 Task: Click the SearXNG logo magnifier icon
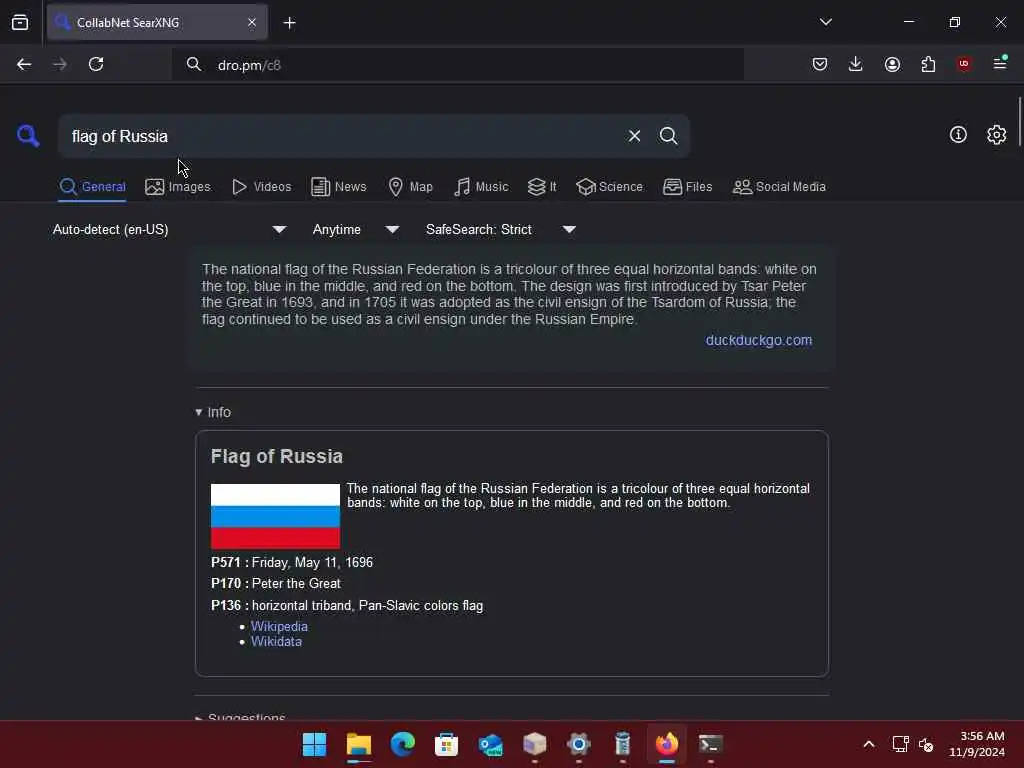[x=28, y=136]
